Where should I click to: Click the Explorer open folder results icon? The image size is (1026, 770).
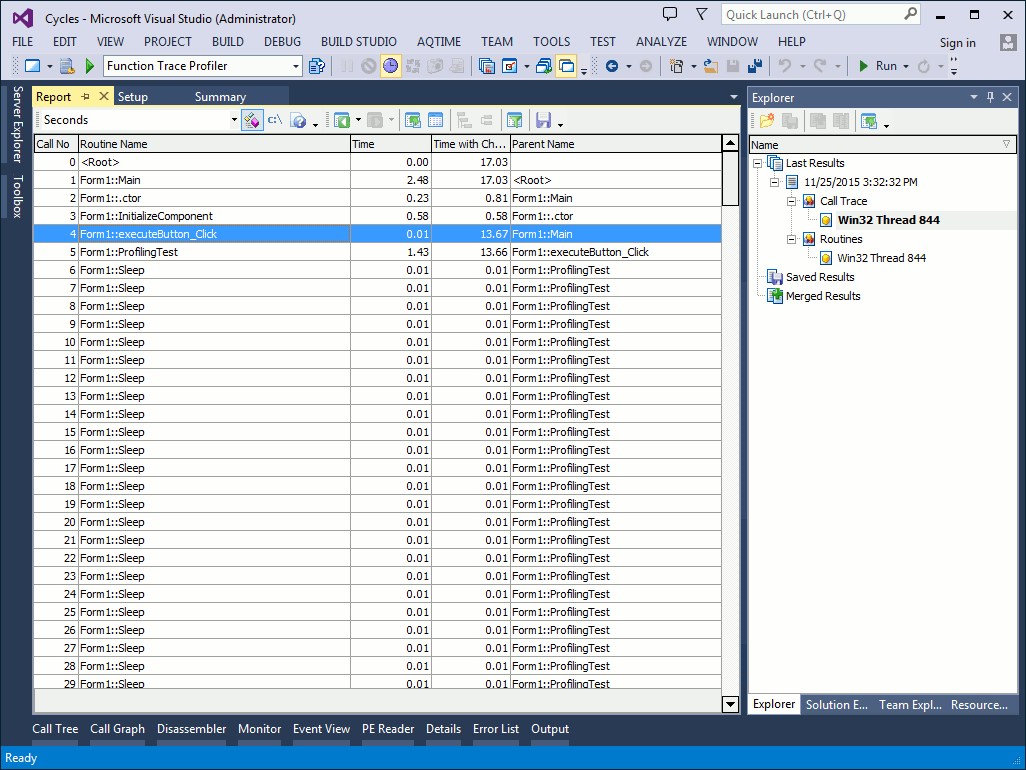click(767, 121)
